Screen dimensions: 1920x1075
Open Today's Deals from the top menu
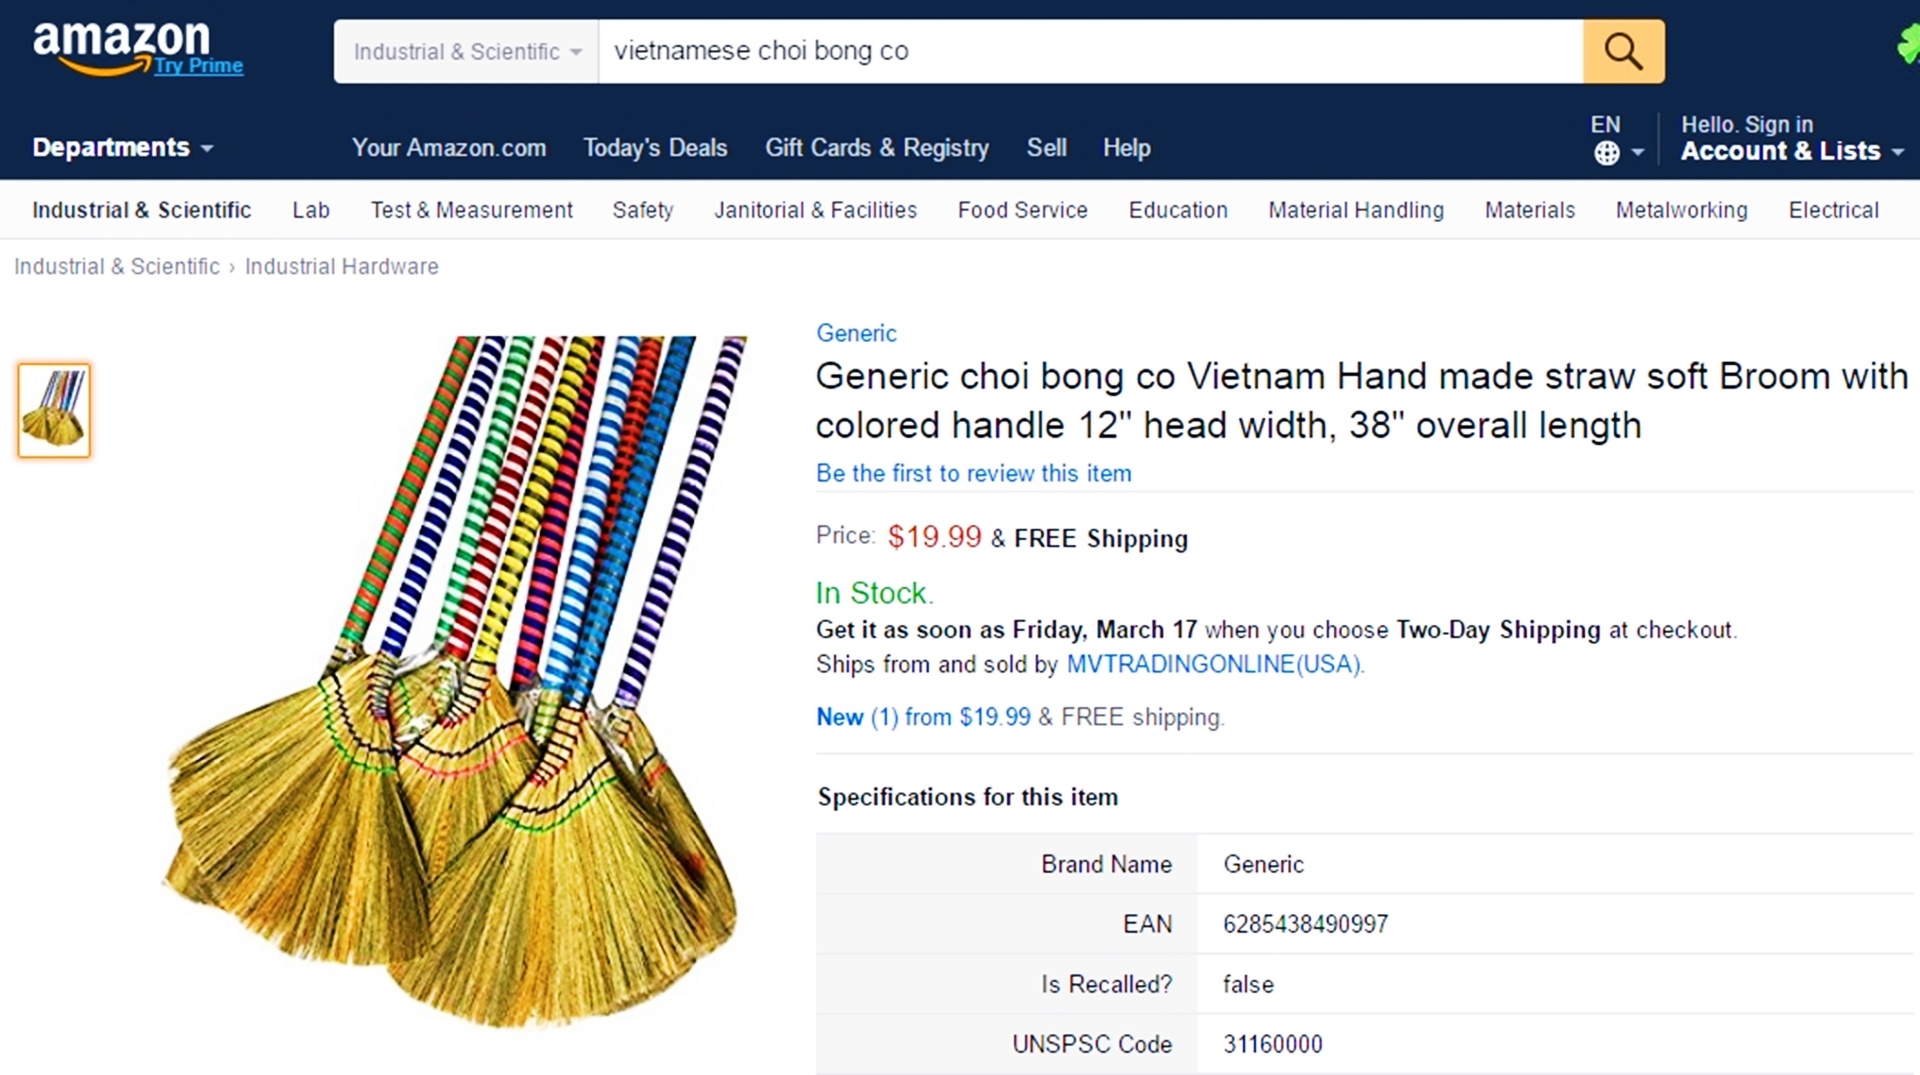click(655, 147)
